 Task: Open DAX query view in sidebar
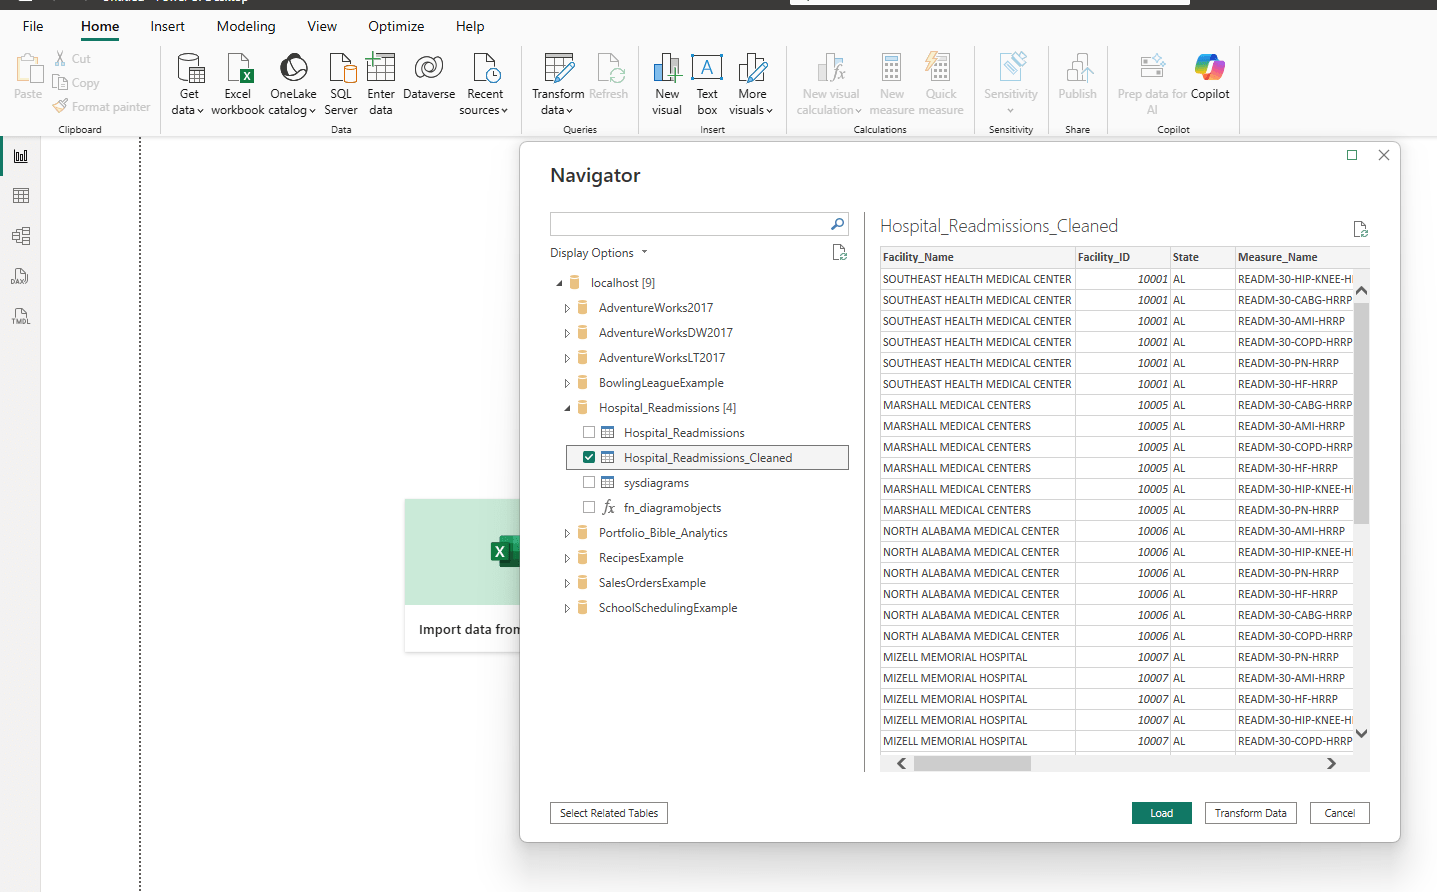tap(21, 276)
